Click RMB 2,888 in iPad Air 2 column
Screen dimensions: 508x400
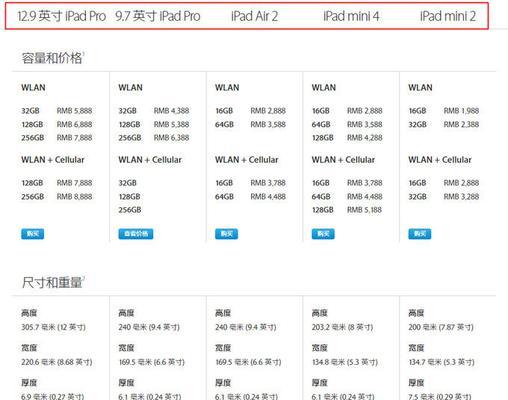click(268, 111)
